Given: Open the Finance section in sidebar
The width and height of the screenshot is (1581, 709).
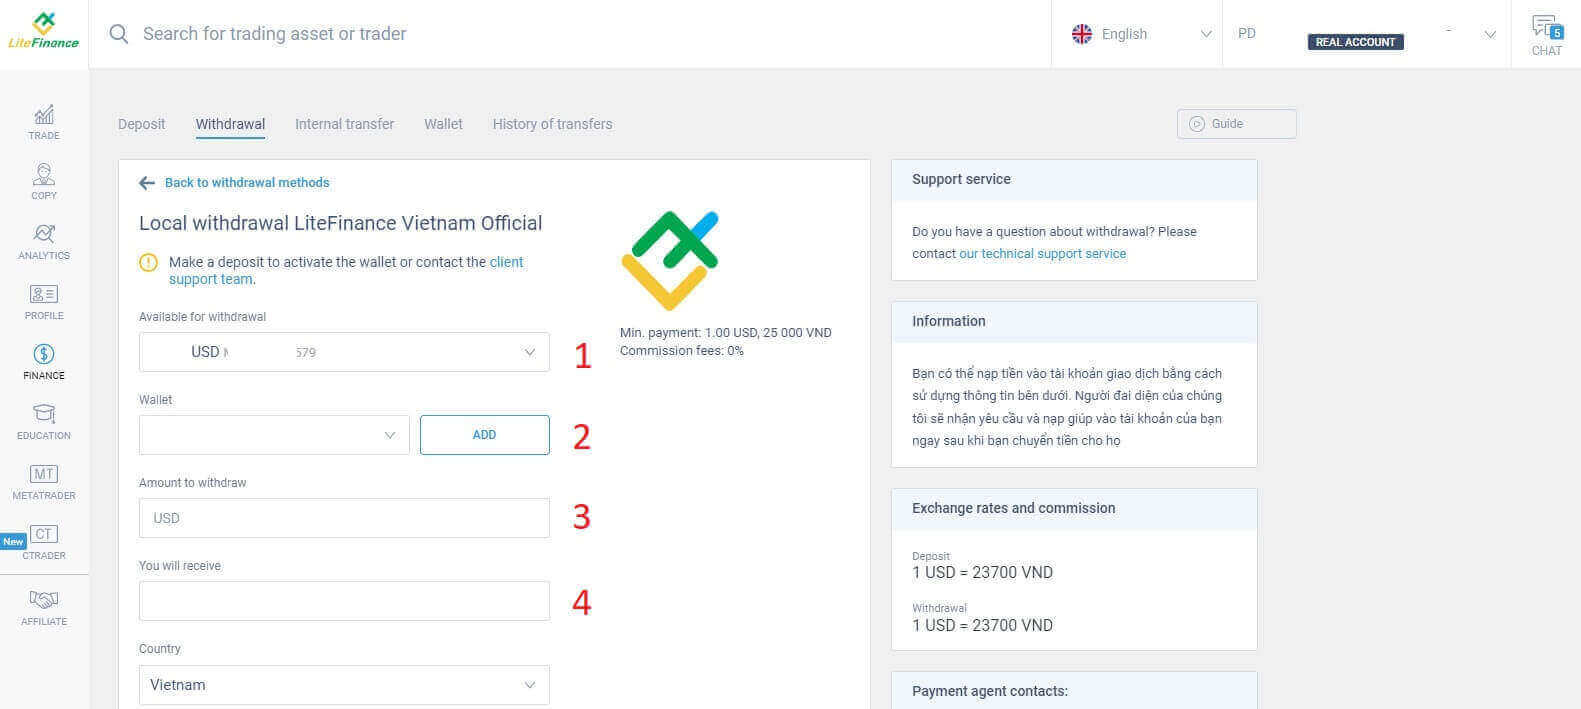Looking at the screenshot, I should [x=44, y=362].
